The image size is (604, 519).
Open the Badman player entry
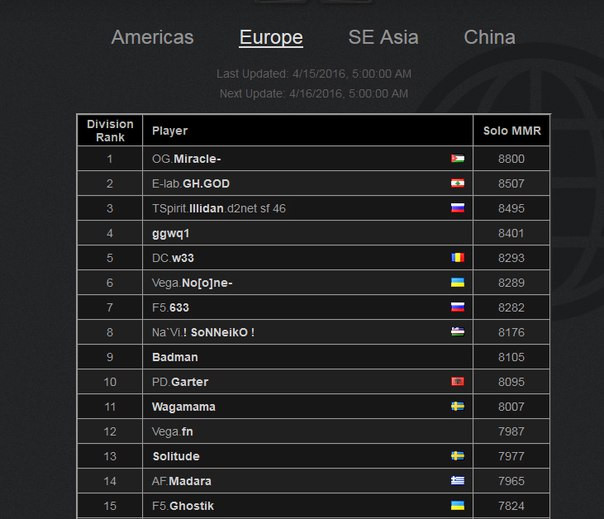coord(175,357)
